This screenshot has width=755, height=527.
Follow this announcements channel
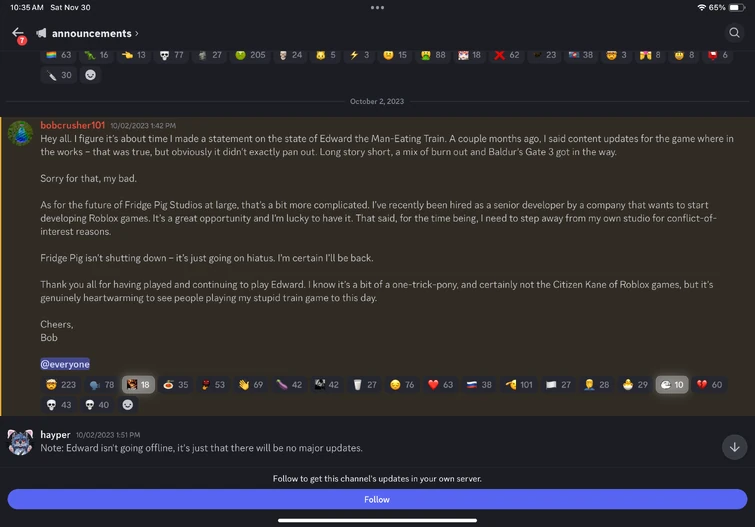click(x=377, y=500)
